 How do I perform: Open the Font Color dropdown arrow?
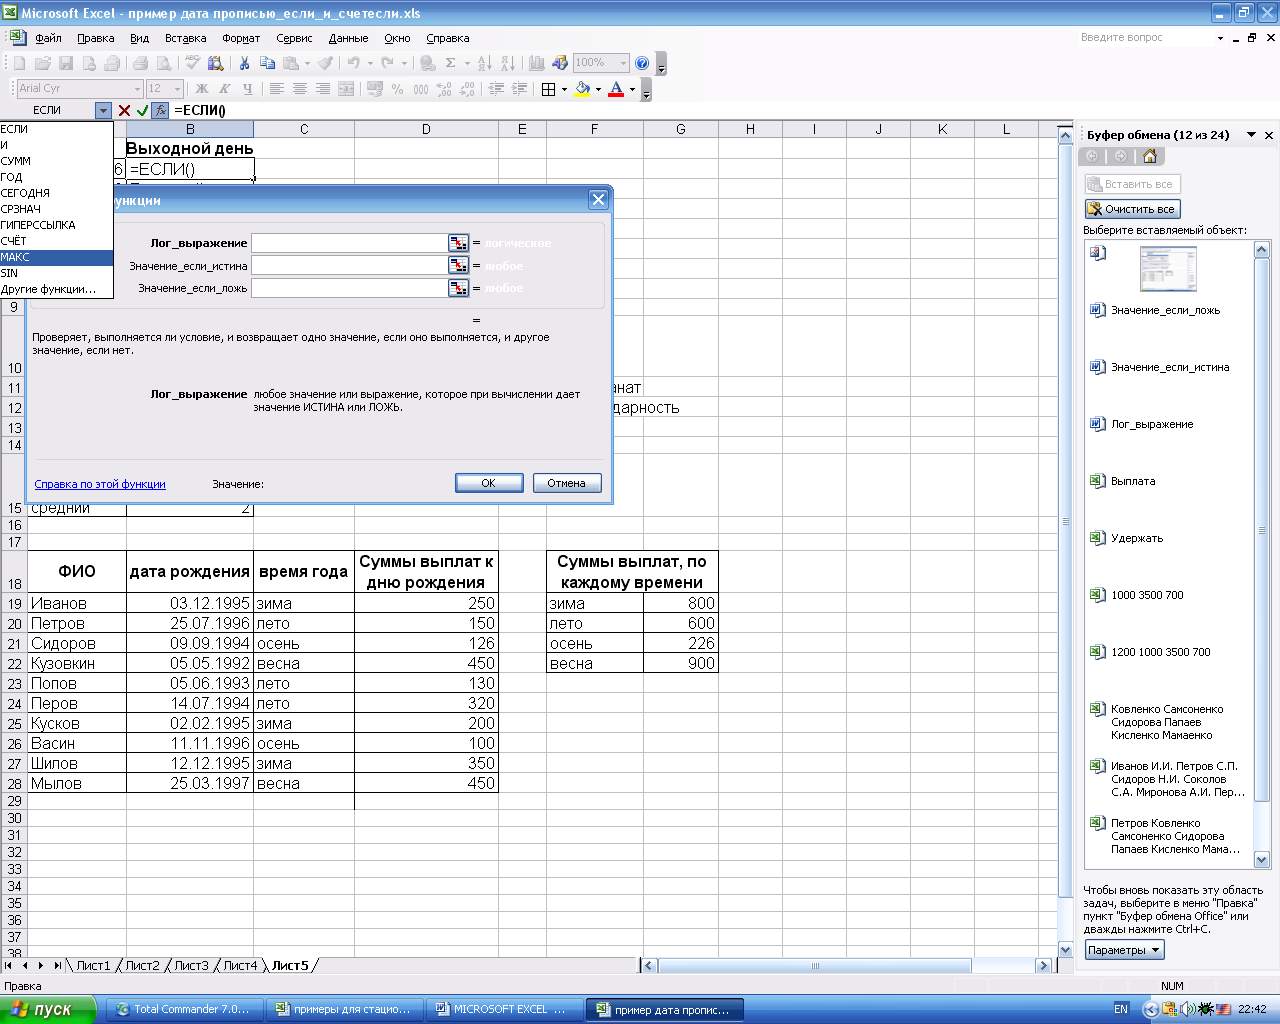pos(632,89)
